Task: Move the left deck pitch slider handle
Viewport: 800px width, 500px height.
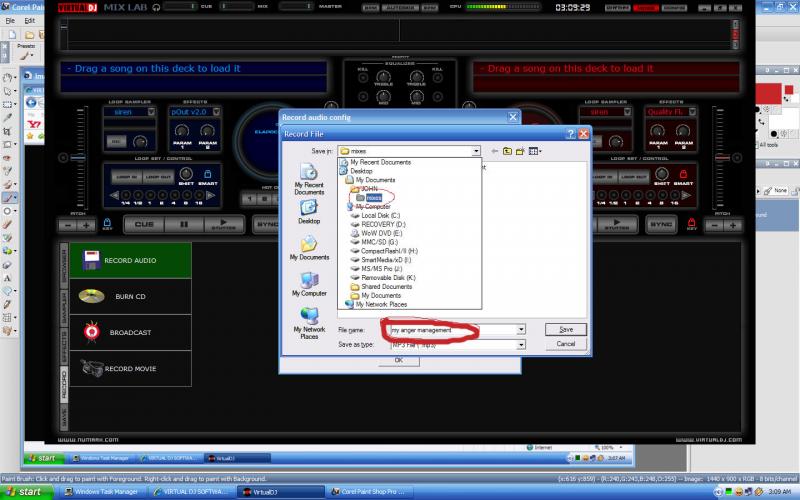Action: click(78, 158)
